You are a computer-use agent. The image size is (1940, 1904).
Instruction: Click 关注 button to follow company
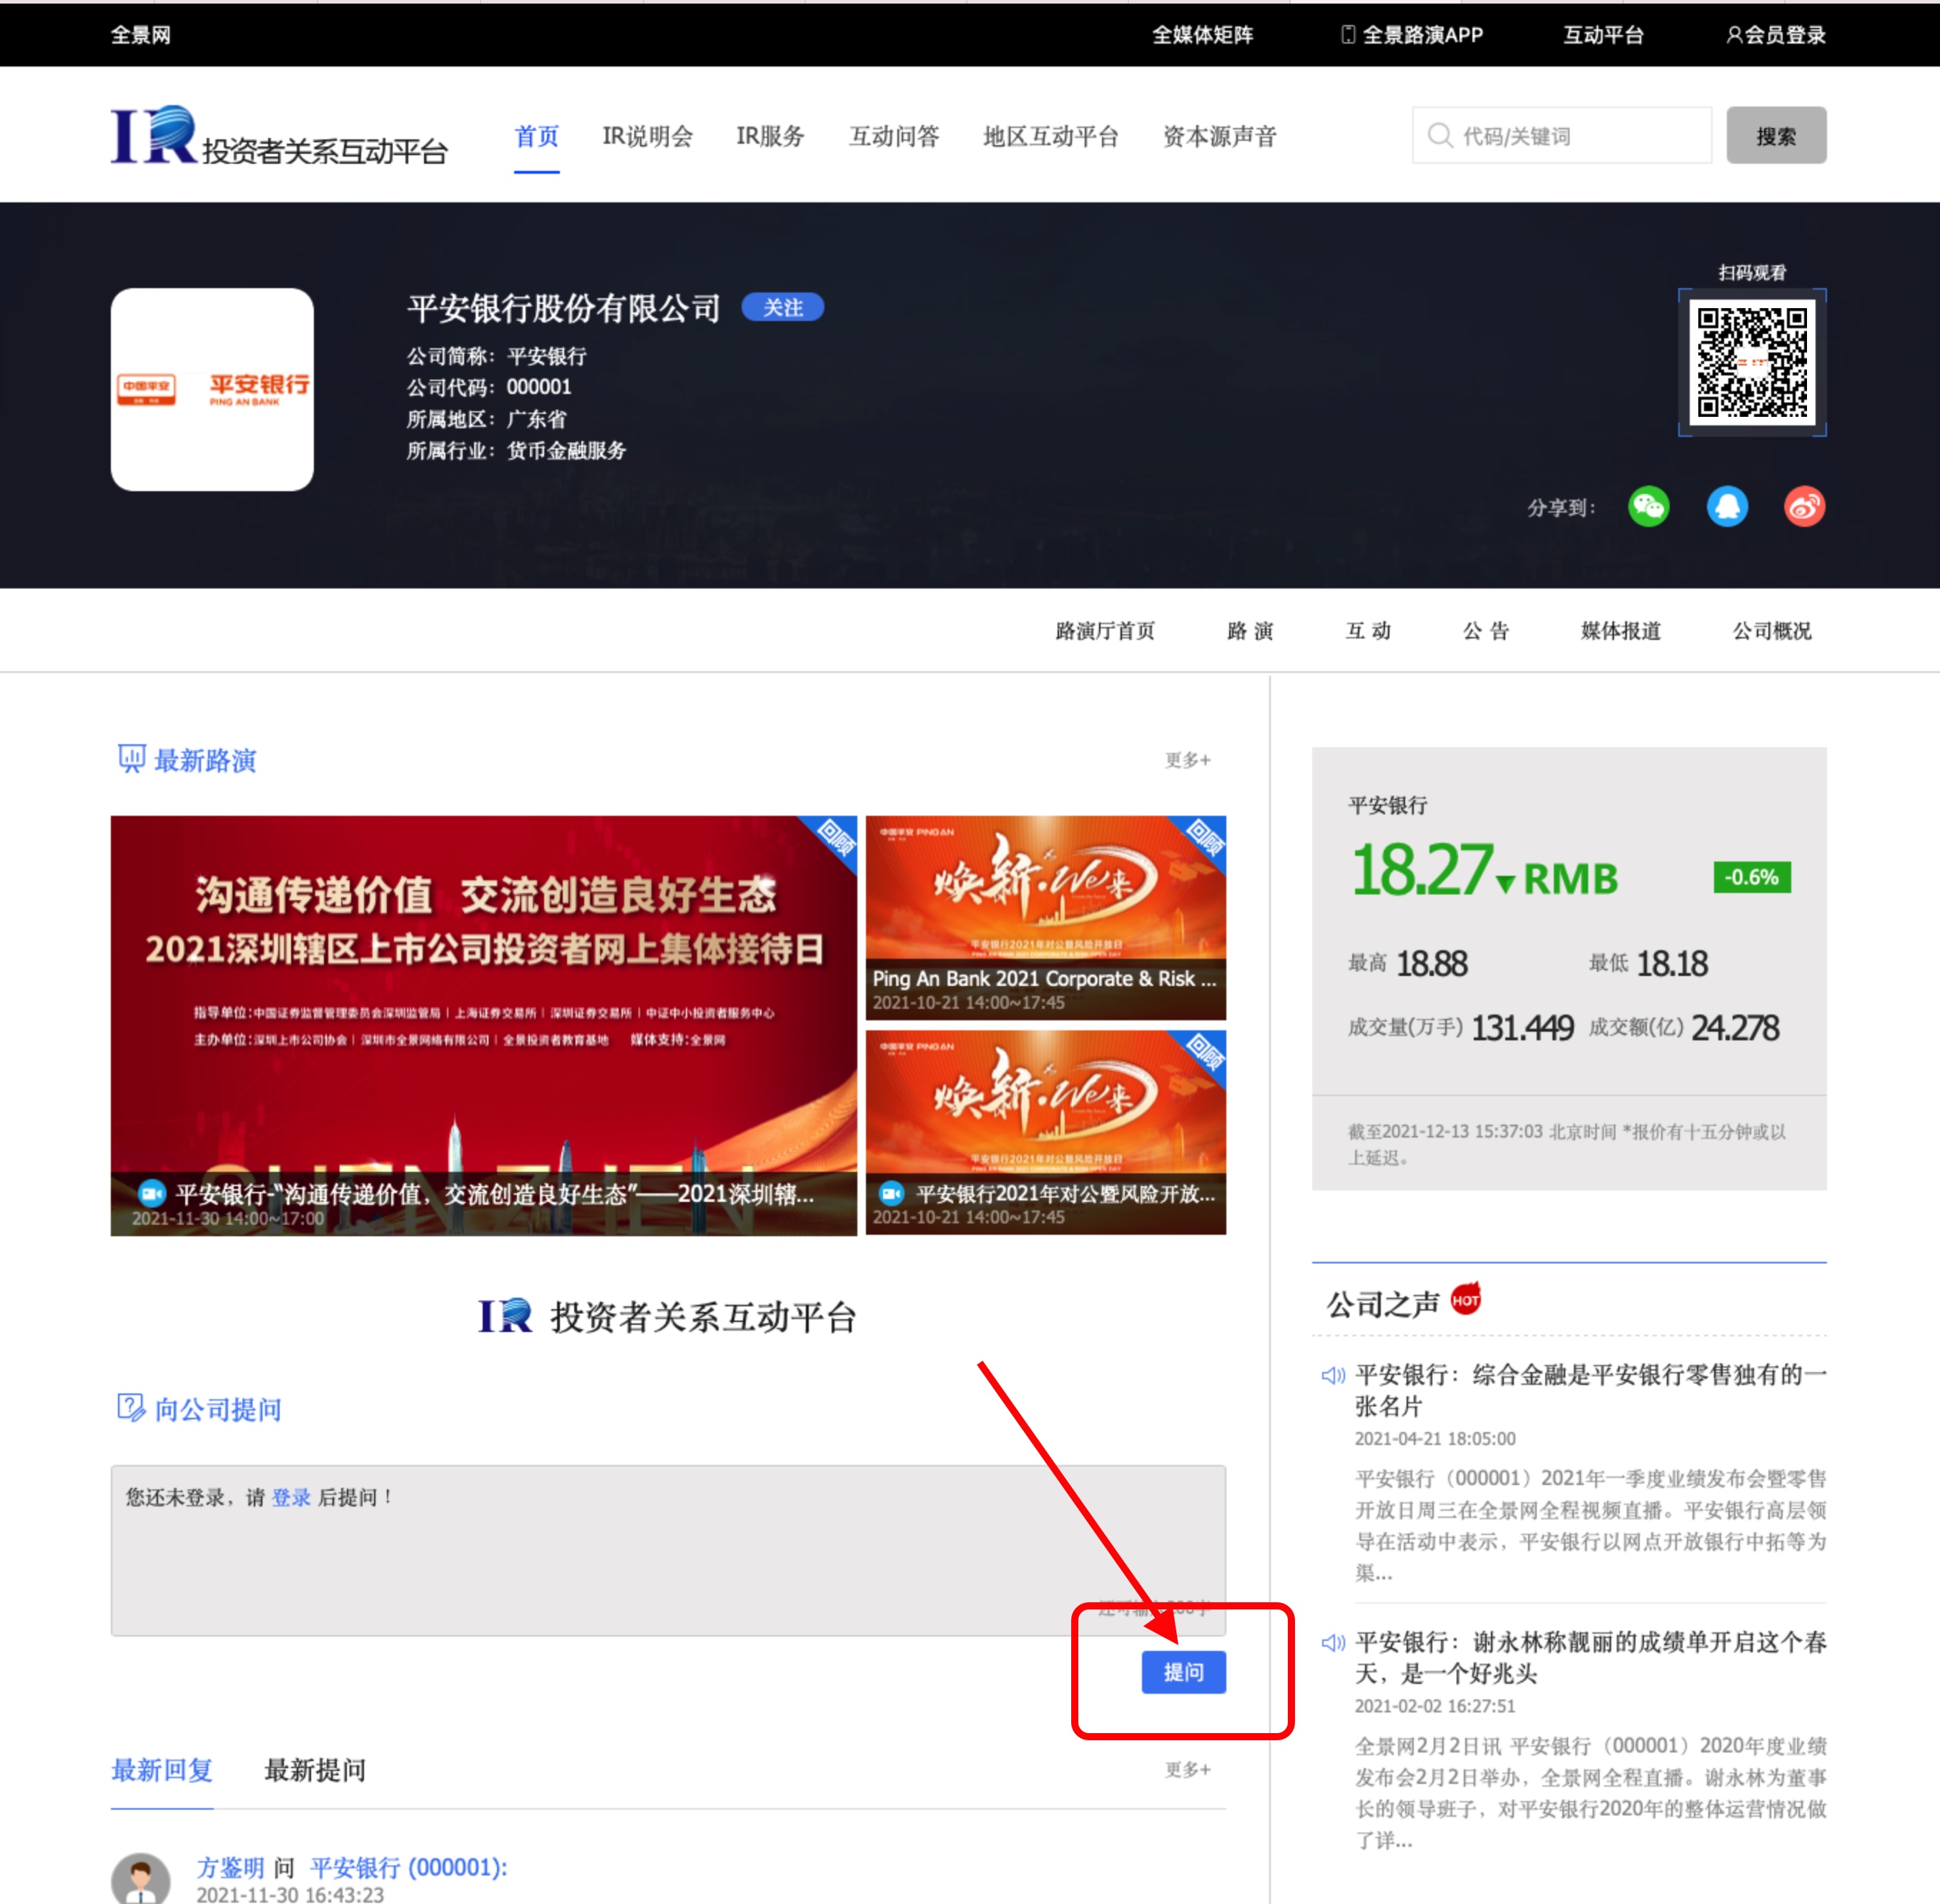[783, 307]
